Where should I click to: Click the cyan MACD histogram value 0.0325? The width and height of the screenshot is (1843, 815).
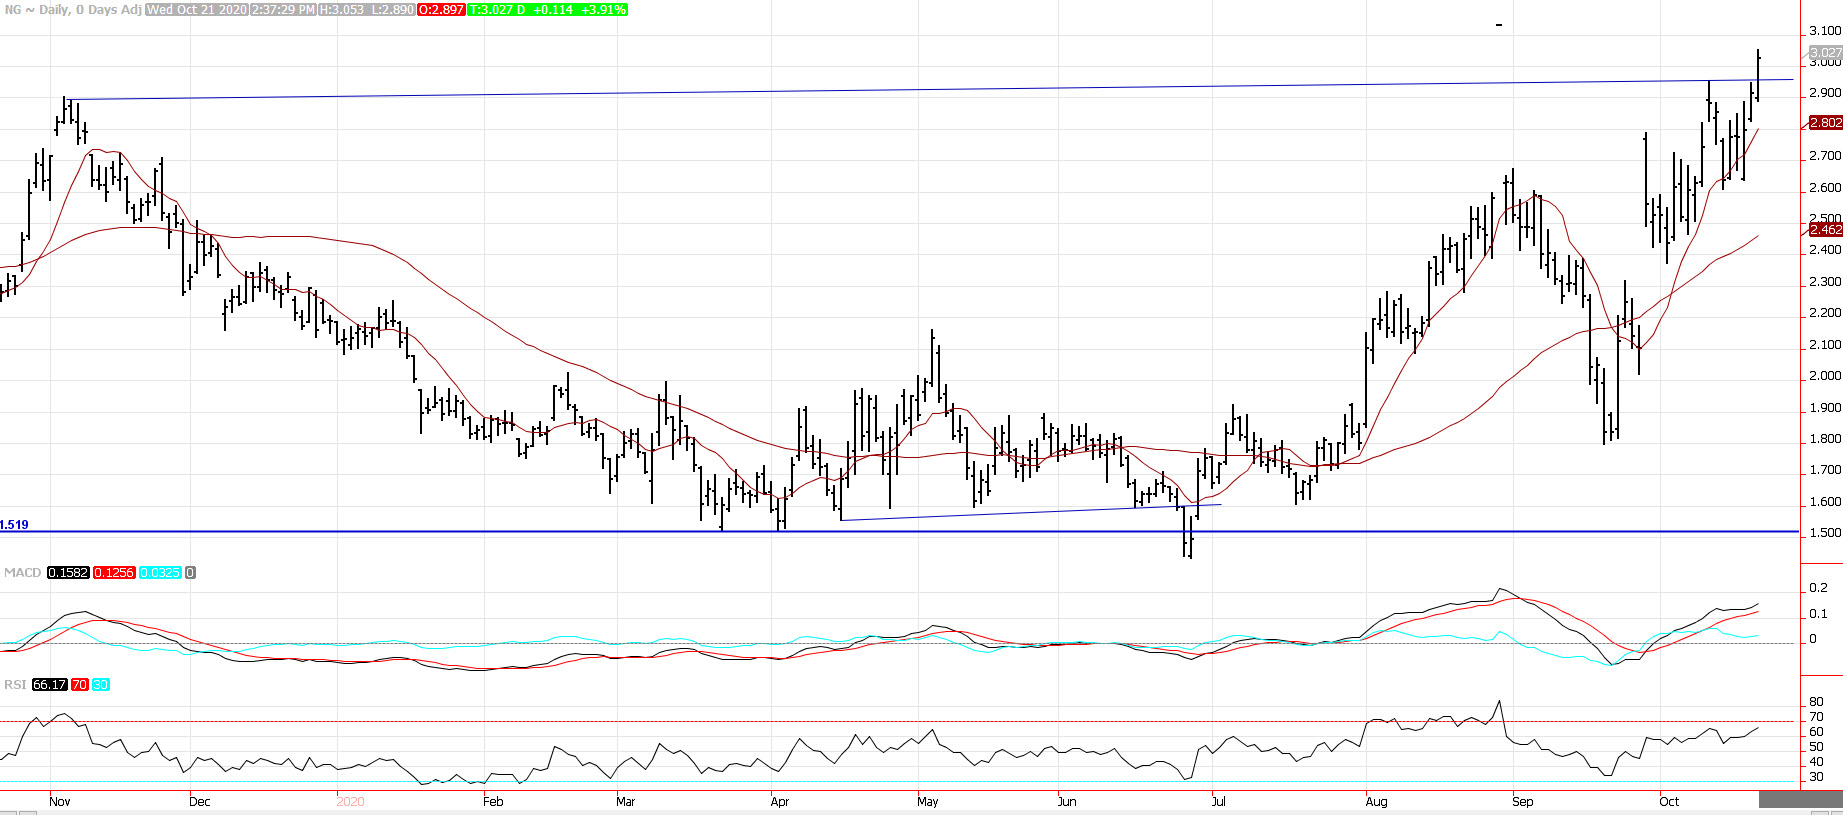[160, 572]
